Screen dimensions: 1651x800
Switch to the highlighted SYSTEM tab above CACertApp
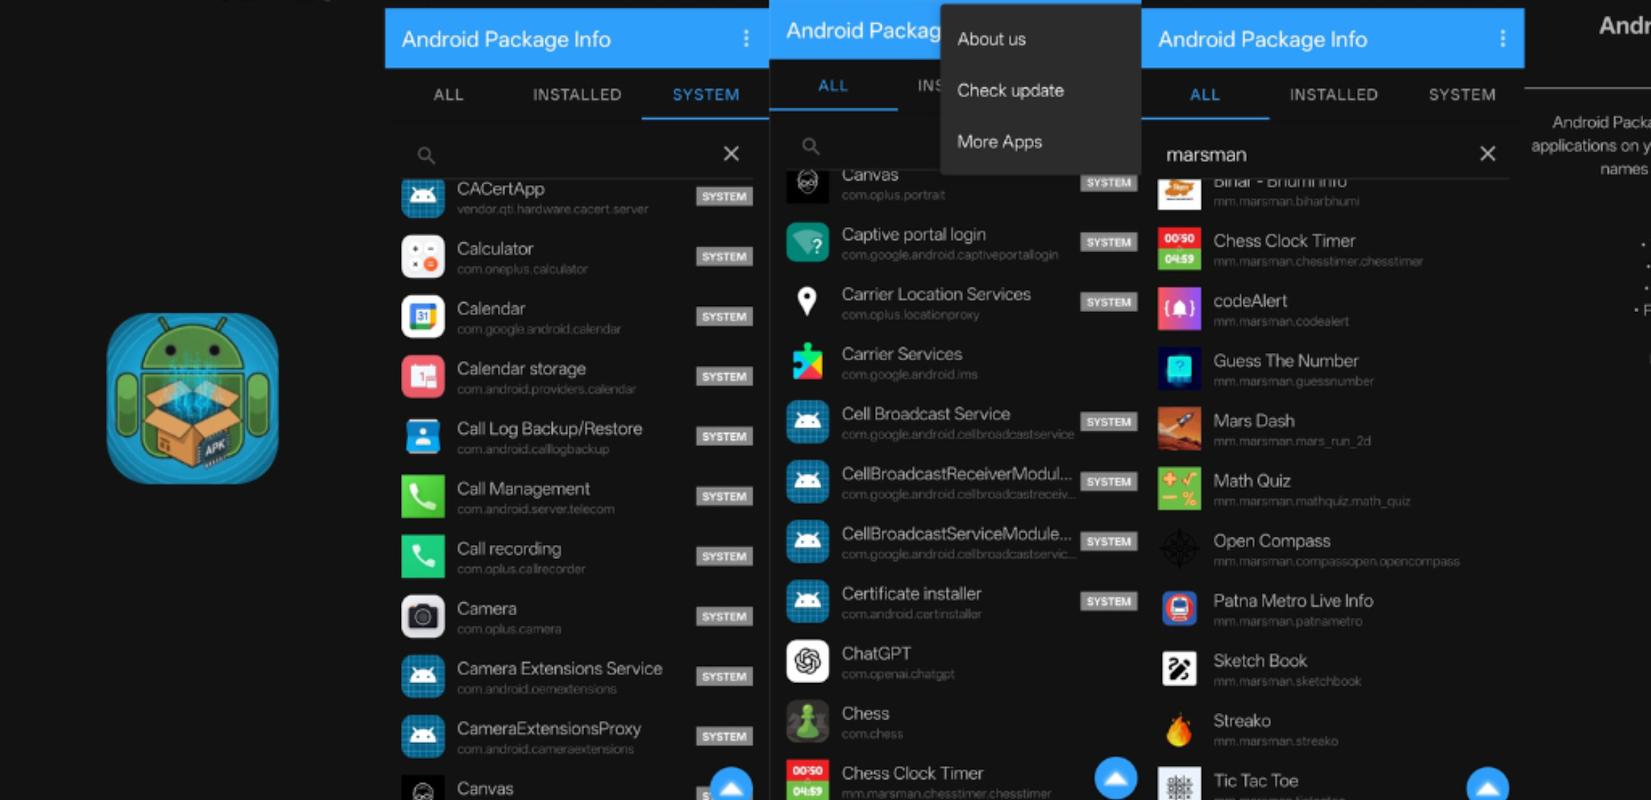pyautogui.click(x=706, y=95)
